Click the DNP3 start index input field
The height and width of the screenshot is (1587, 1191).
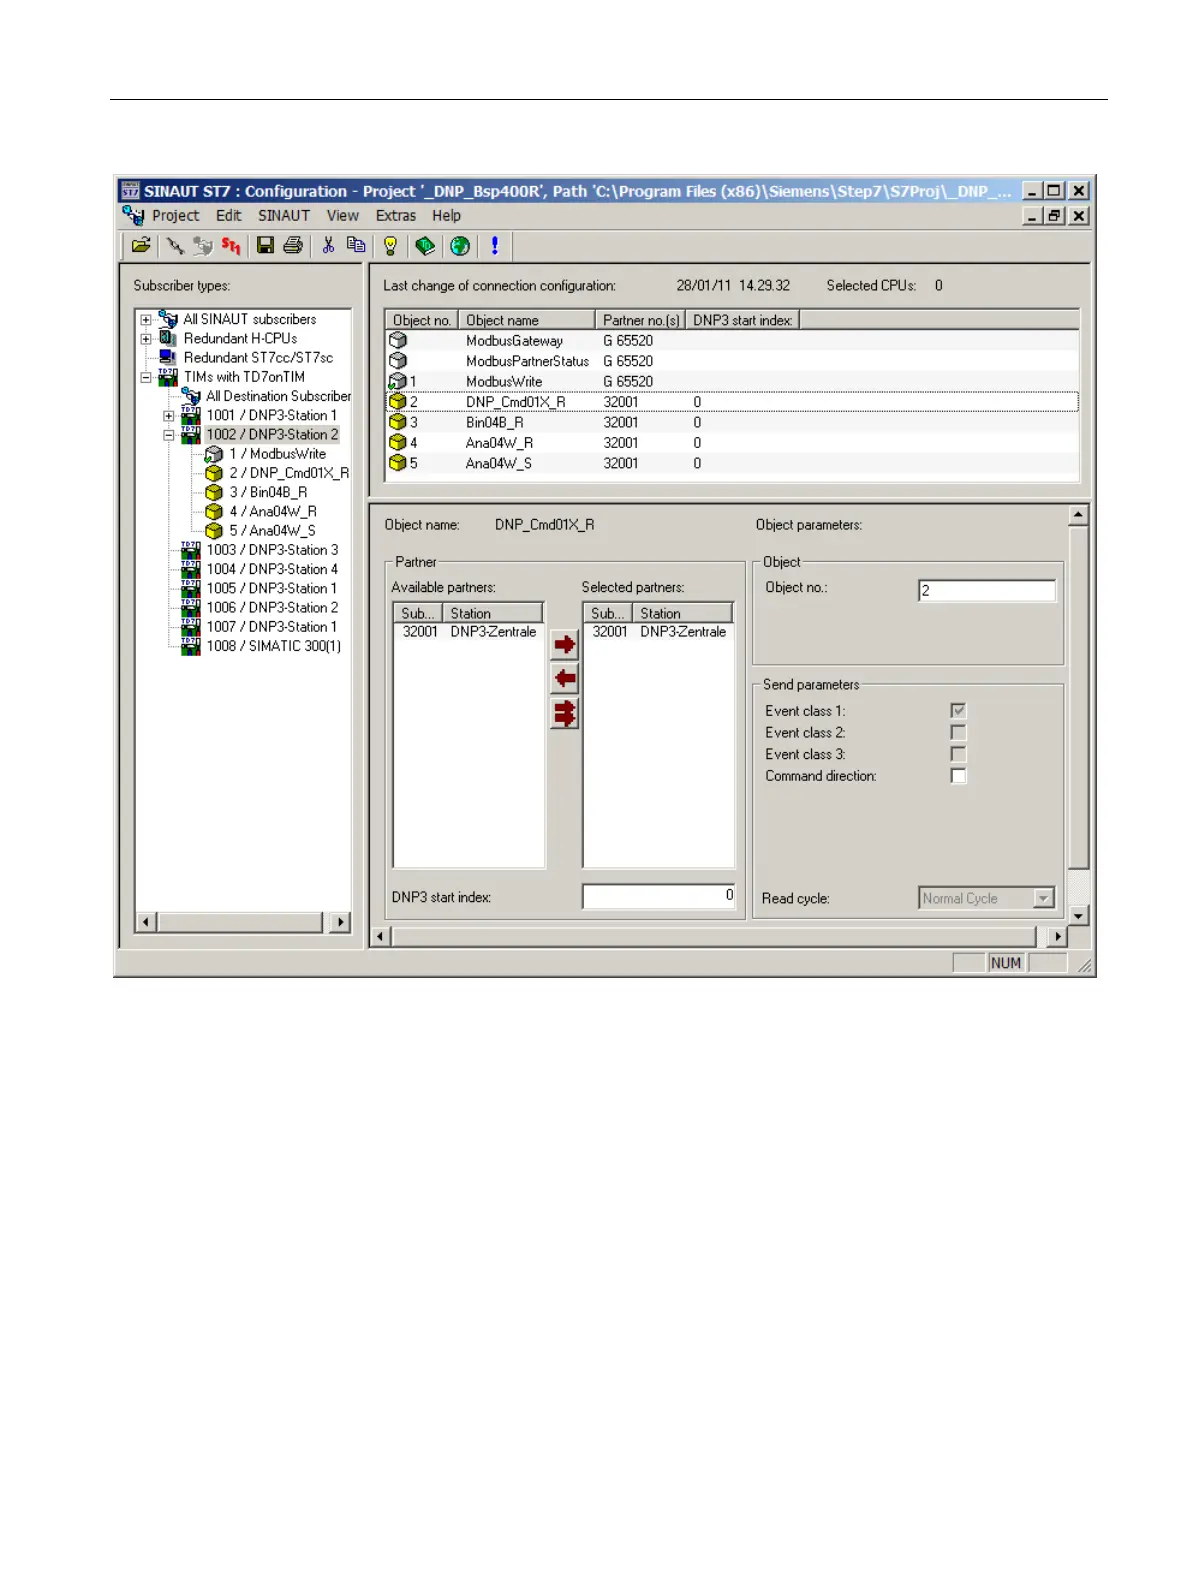pyautogui.click(x=659, y=897)
